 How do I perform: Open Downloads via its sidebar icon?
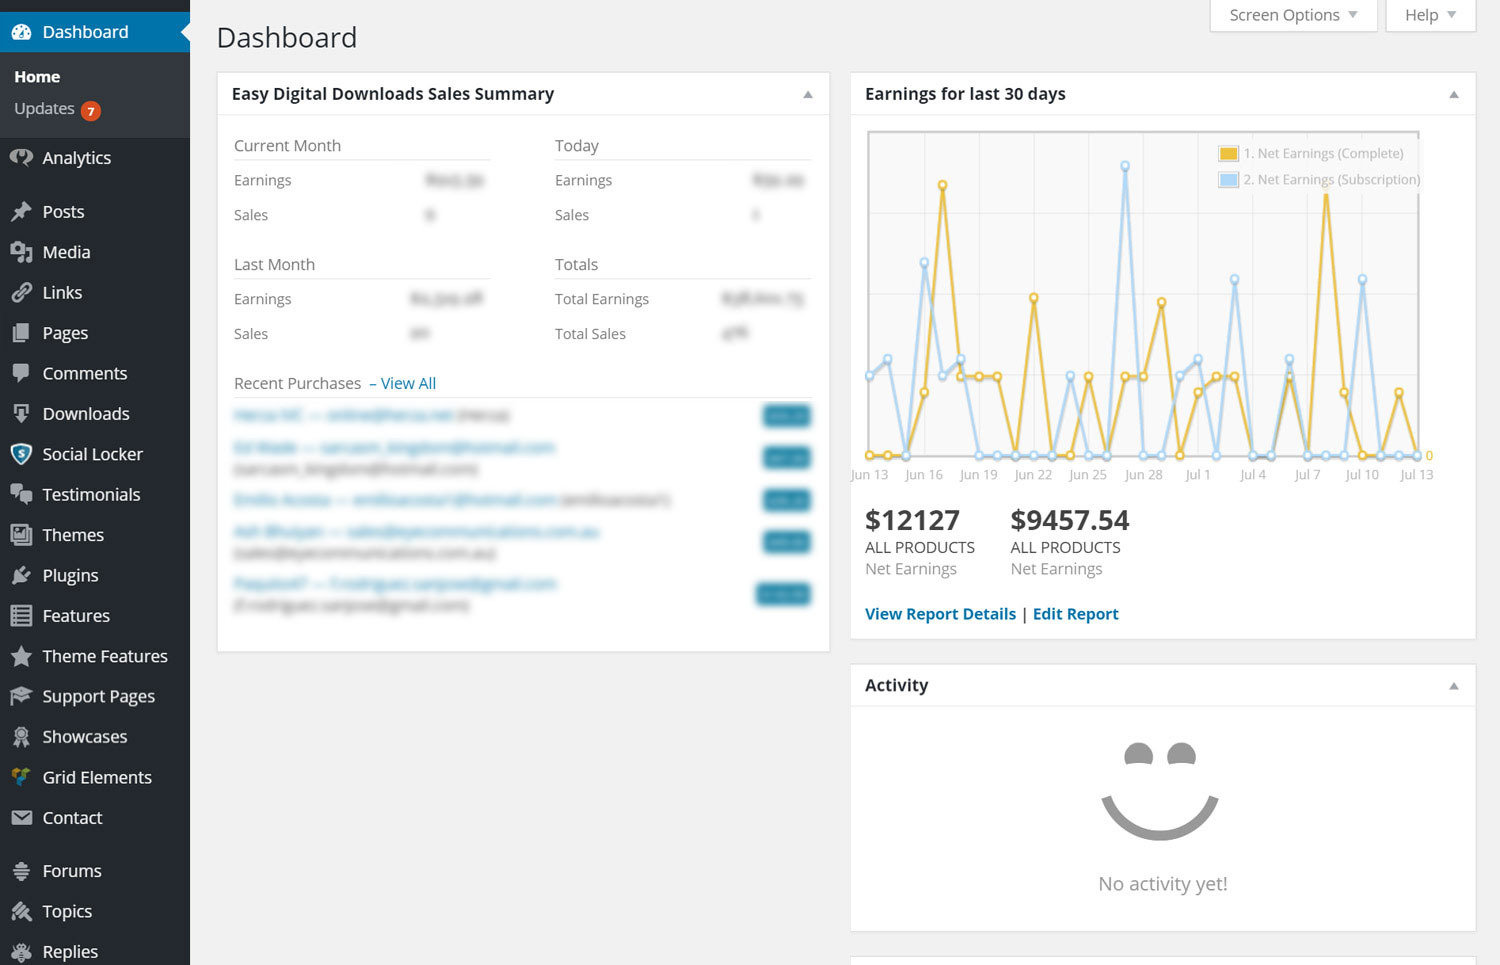tap(21, 413)
